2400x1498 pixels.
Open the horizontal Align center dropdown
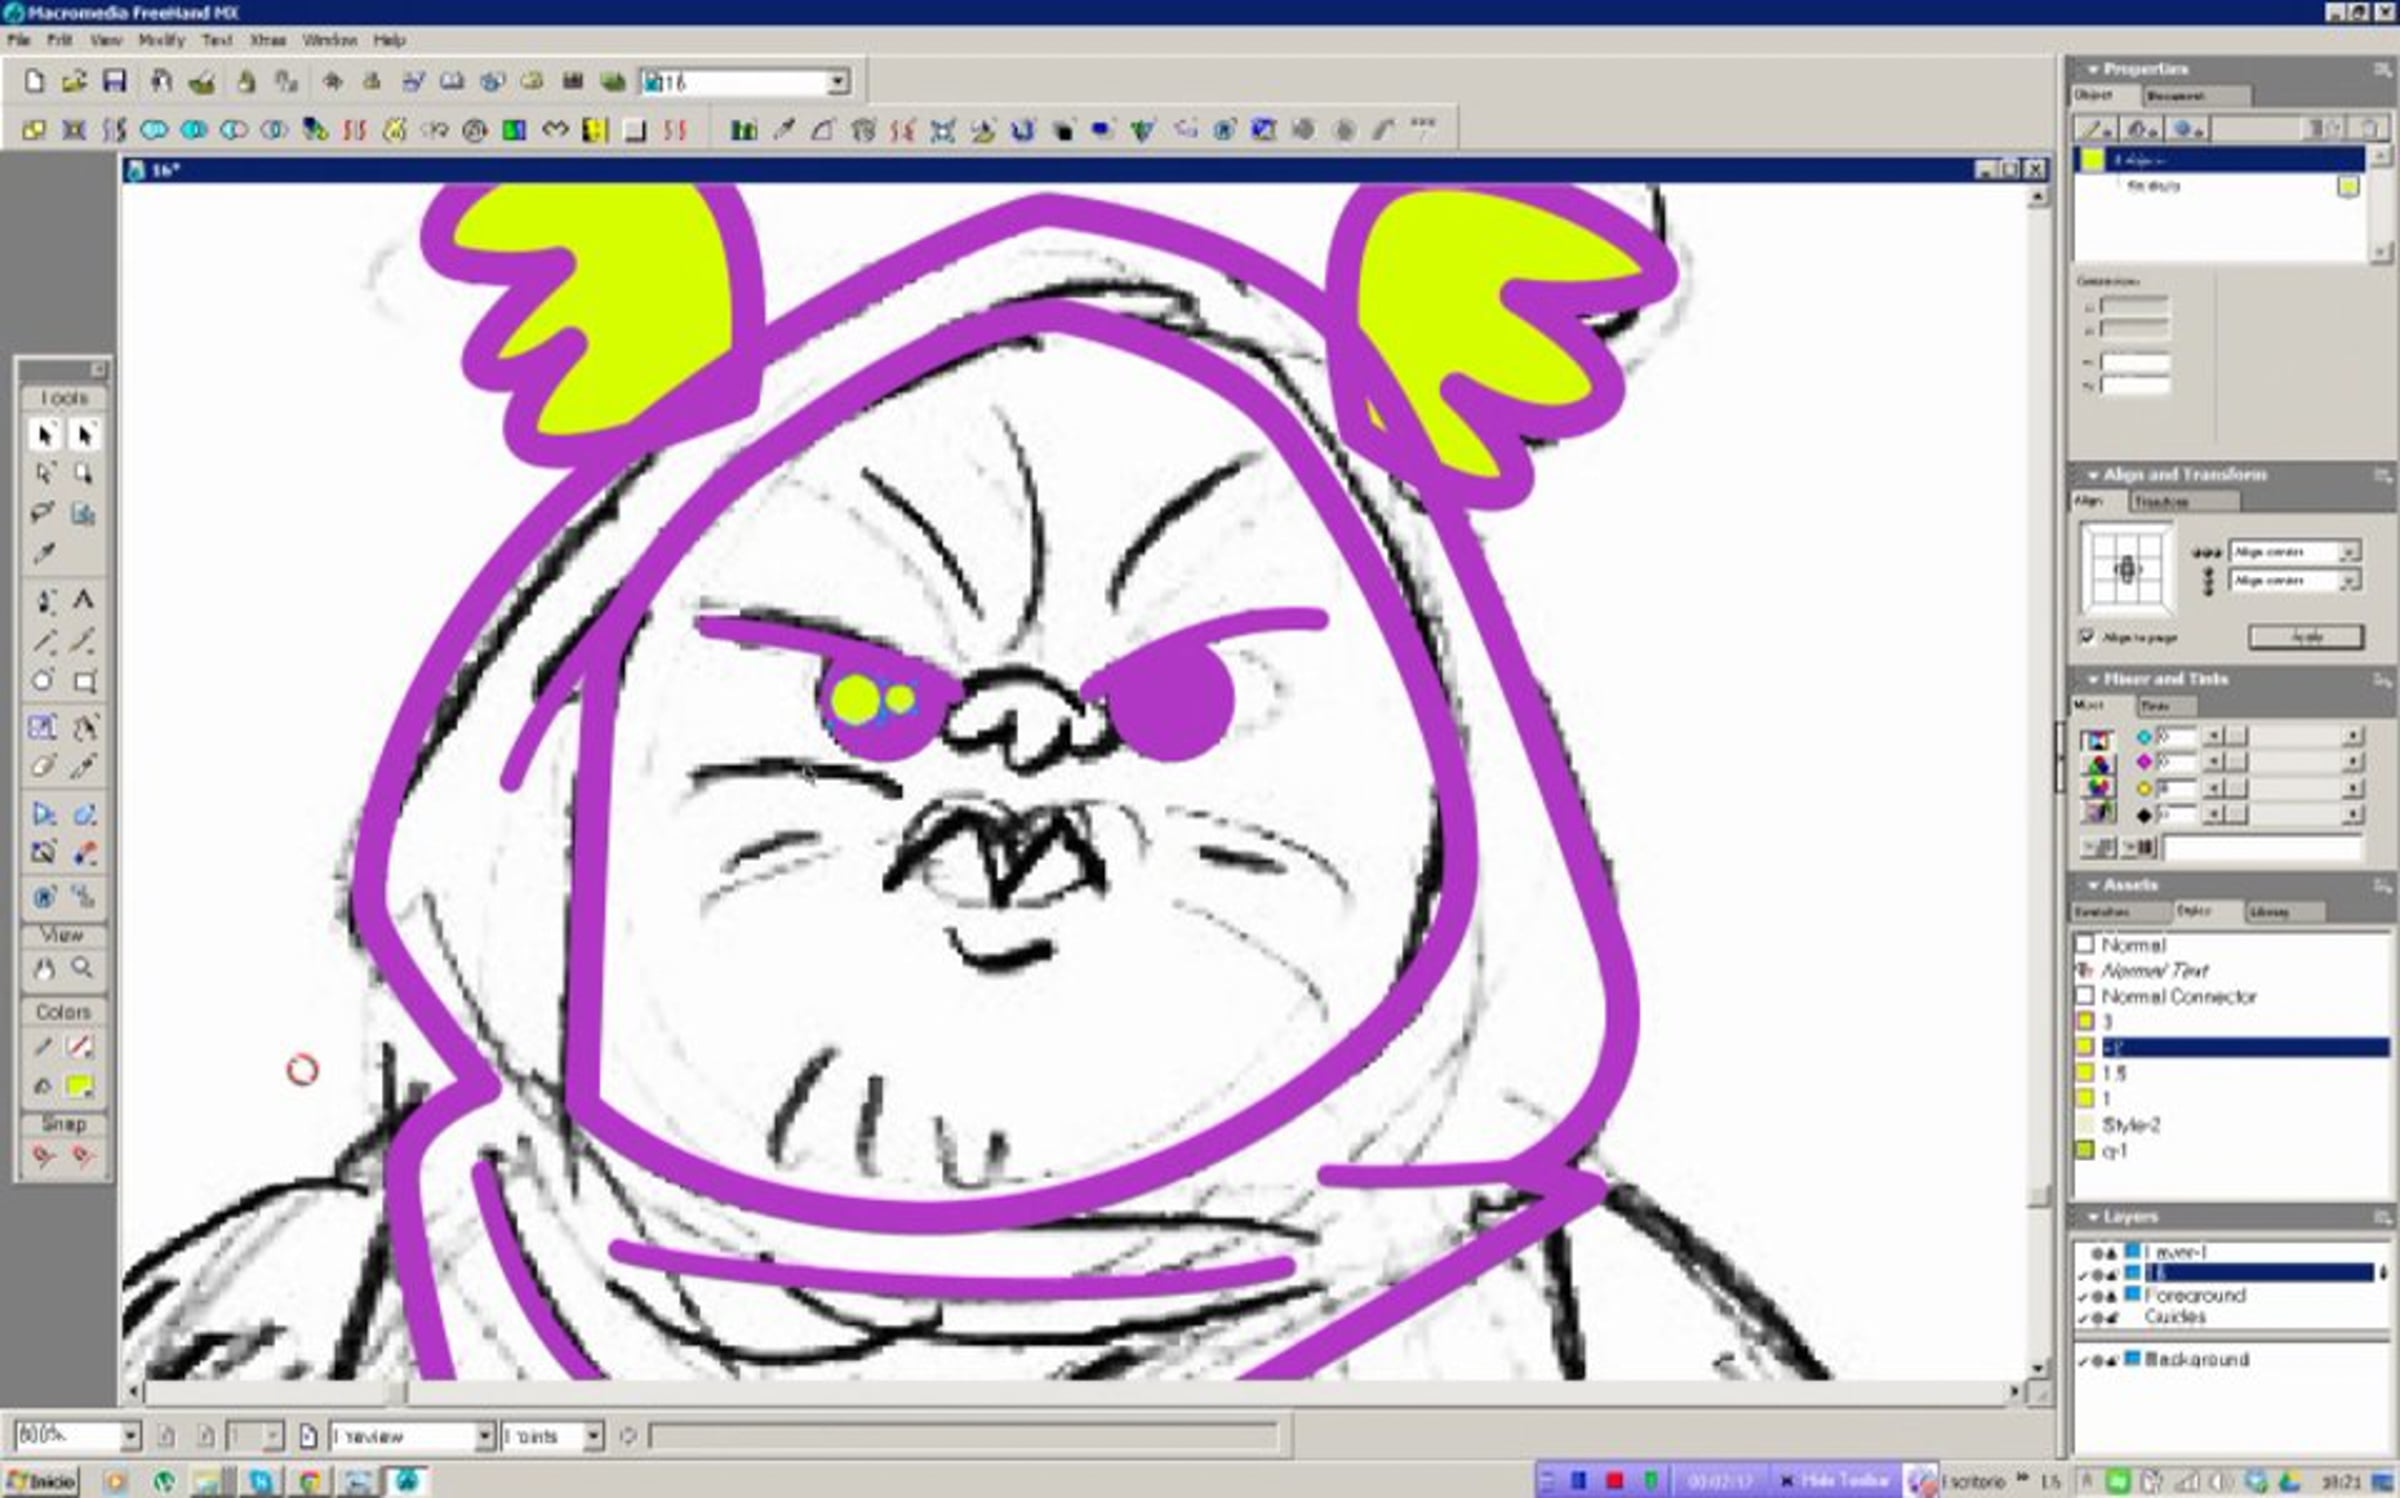pos(2348,552)
